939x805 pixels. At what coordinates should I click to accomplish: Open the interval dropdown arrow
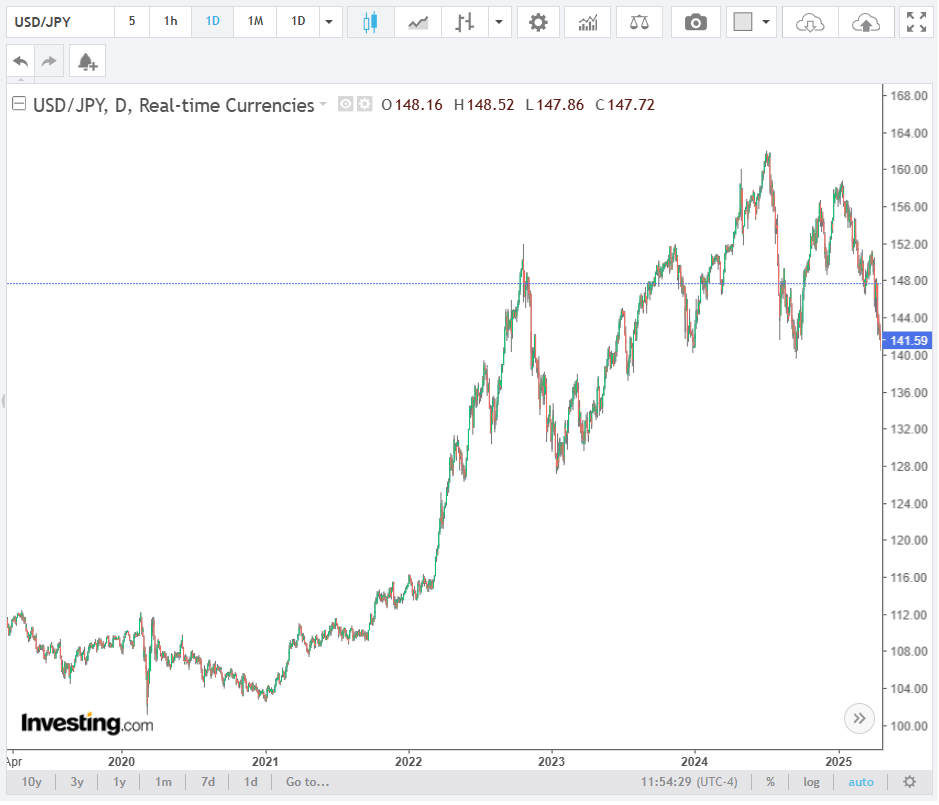coord(329,23)
